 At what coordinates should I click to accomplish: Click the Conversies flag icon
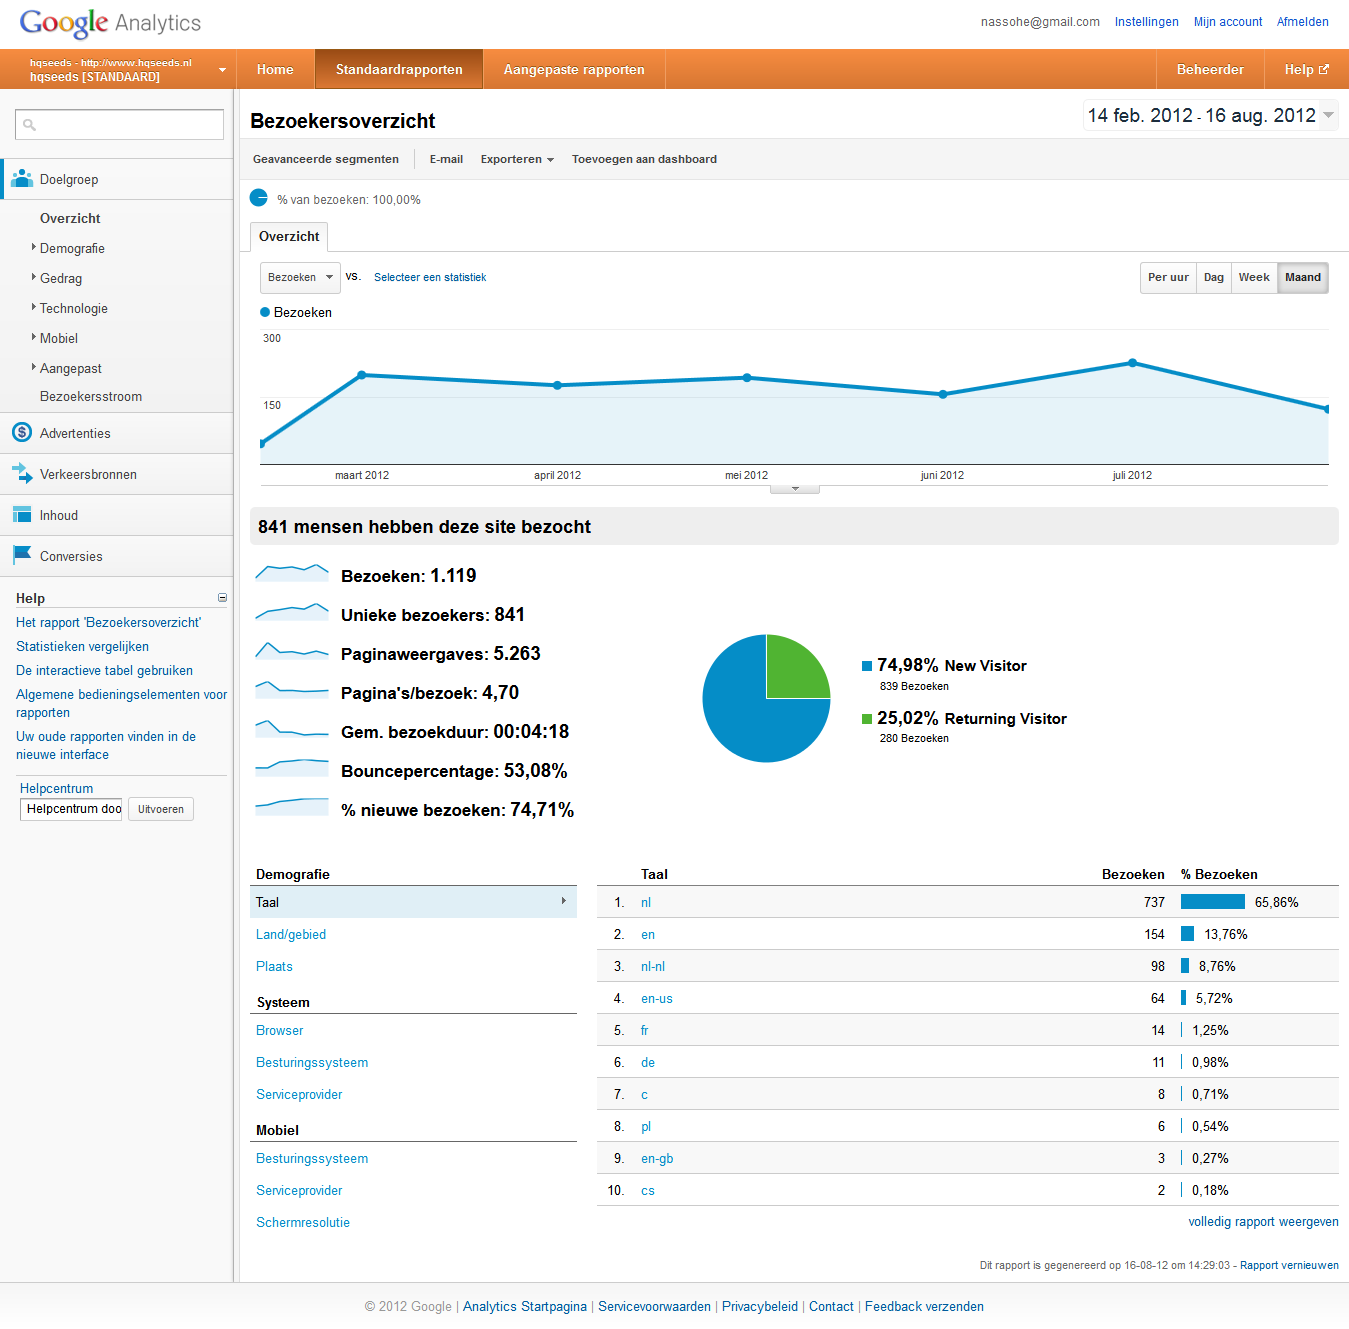[x=22, y=555]
